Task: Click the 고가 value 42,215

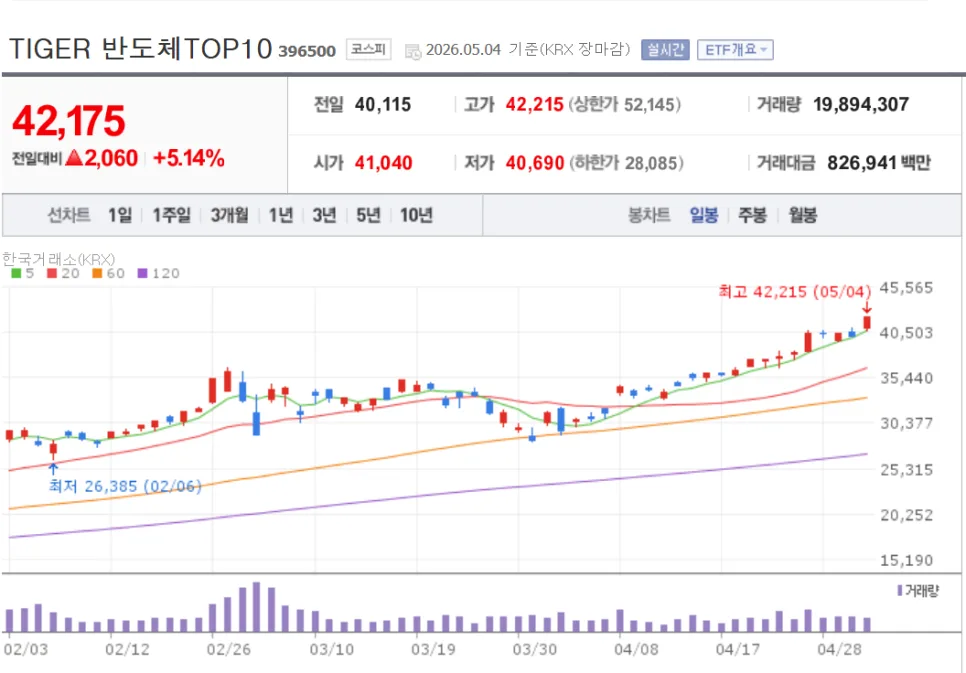Action: [x=534, y=105]
